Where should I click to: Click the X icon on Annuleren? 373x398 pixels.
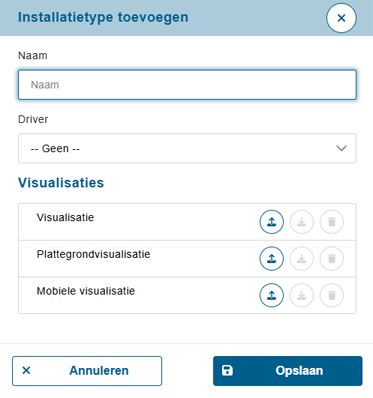click(x=26, y=370)
